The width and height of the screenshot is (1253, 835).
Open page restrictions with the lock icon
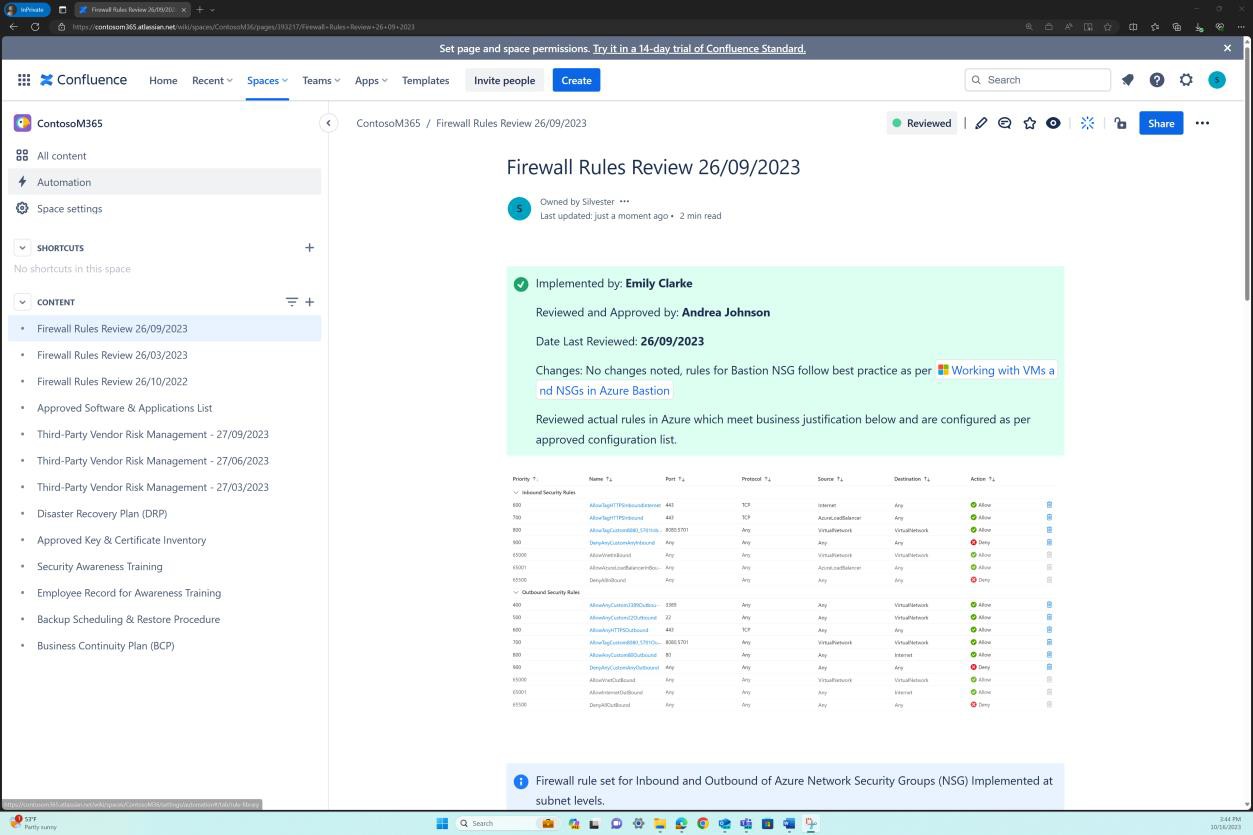tap(1120, 123)
